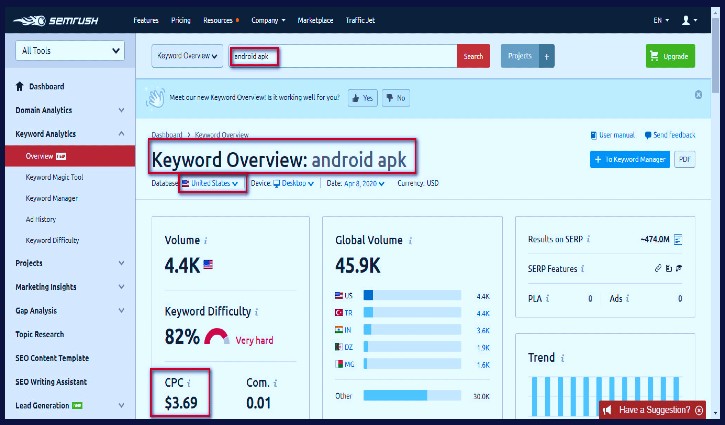Click the red Search button
The height and width of the screenshot is (425, 725).
[x=473, y=56]
